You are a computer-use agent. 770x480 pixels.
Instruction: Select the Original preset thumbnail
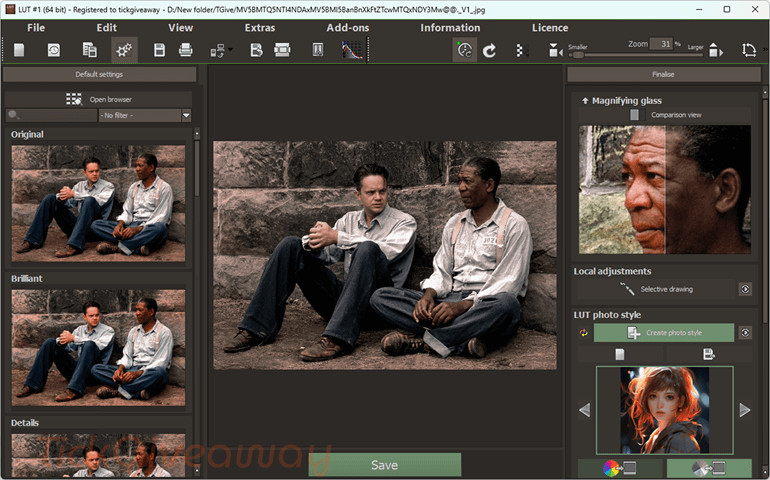tap(99, 203)
